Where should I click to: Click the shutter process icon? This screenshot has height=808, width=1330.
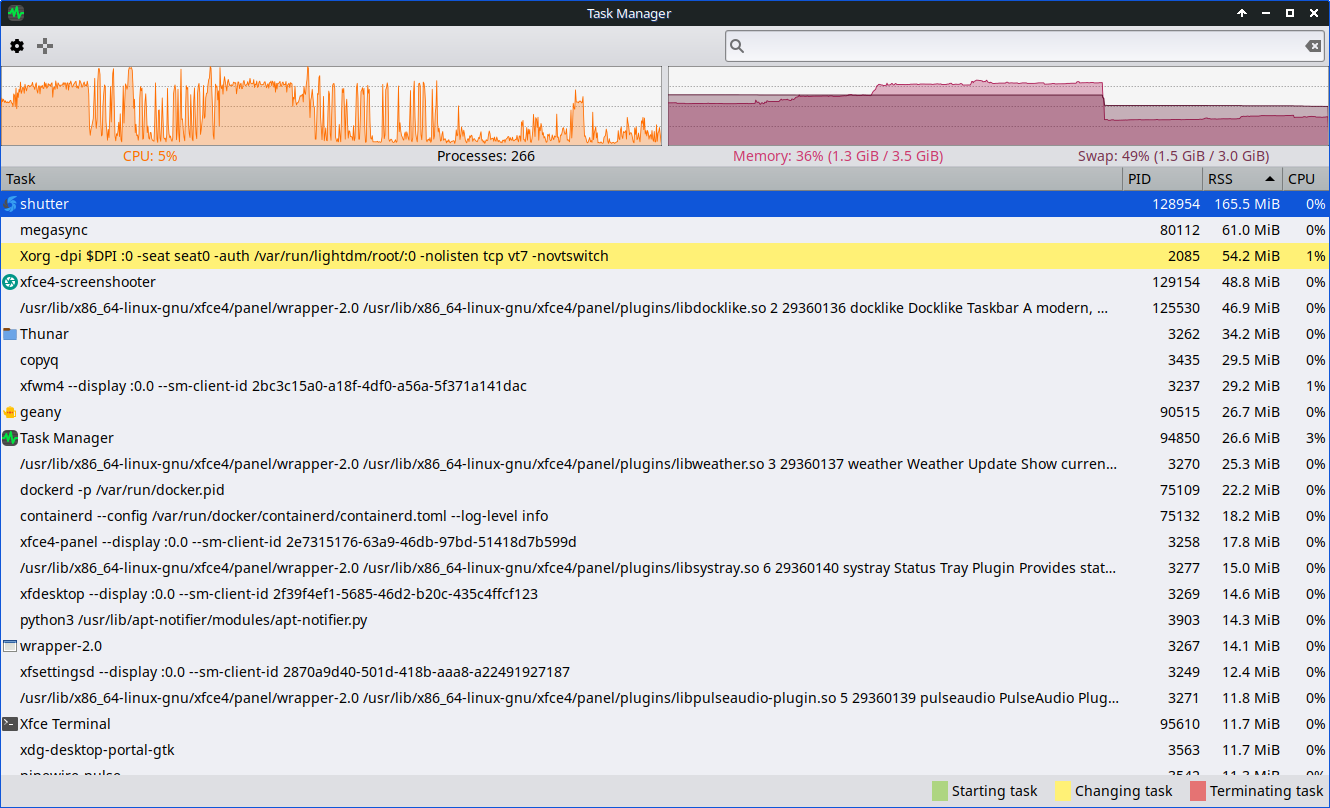10,204
